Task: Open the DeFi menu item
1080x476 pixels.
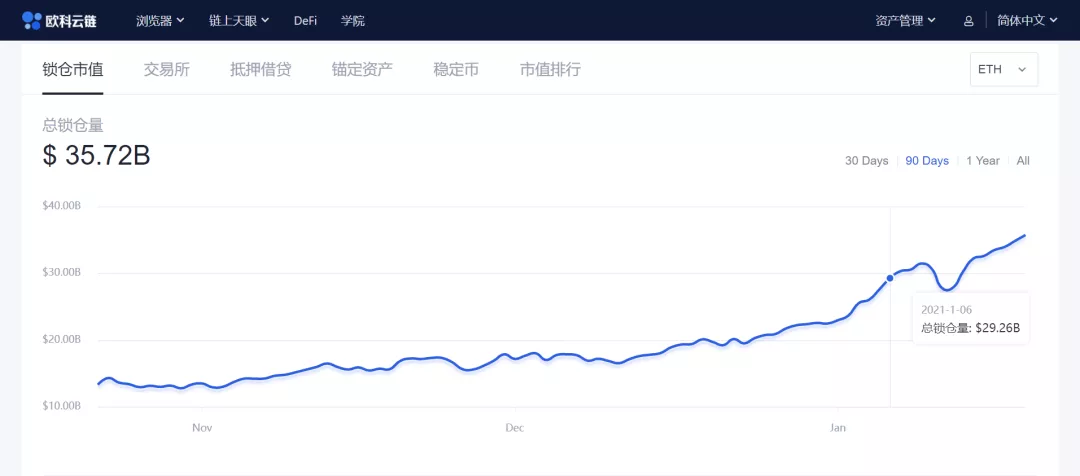Action: coord(306,20)
